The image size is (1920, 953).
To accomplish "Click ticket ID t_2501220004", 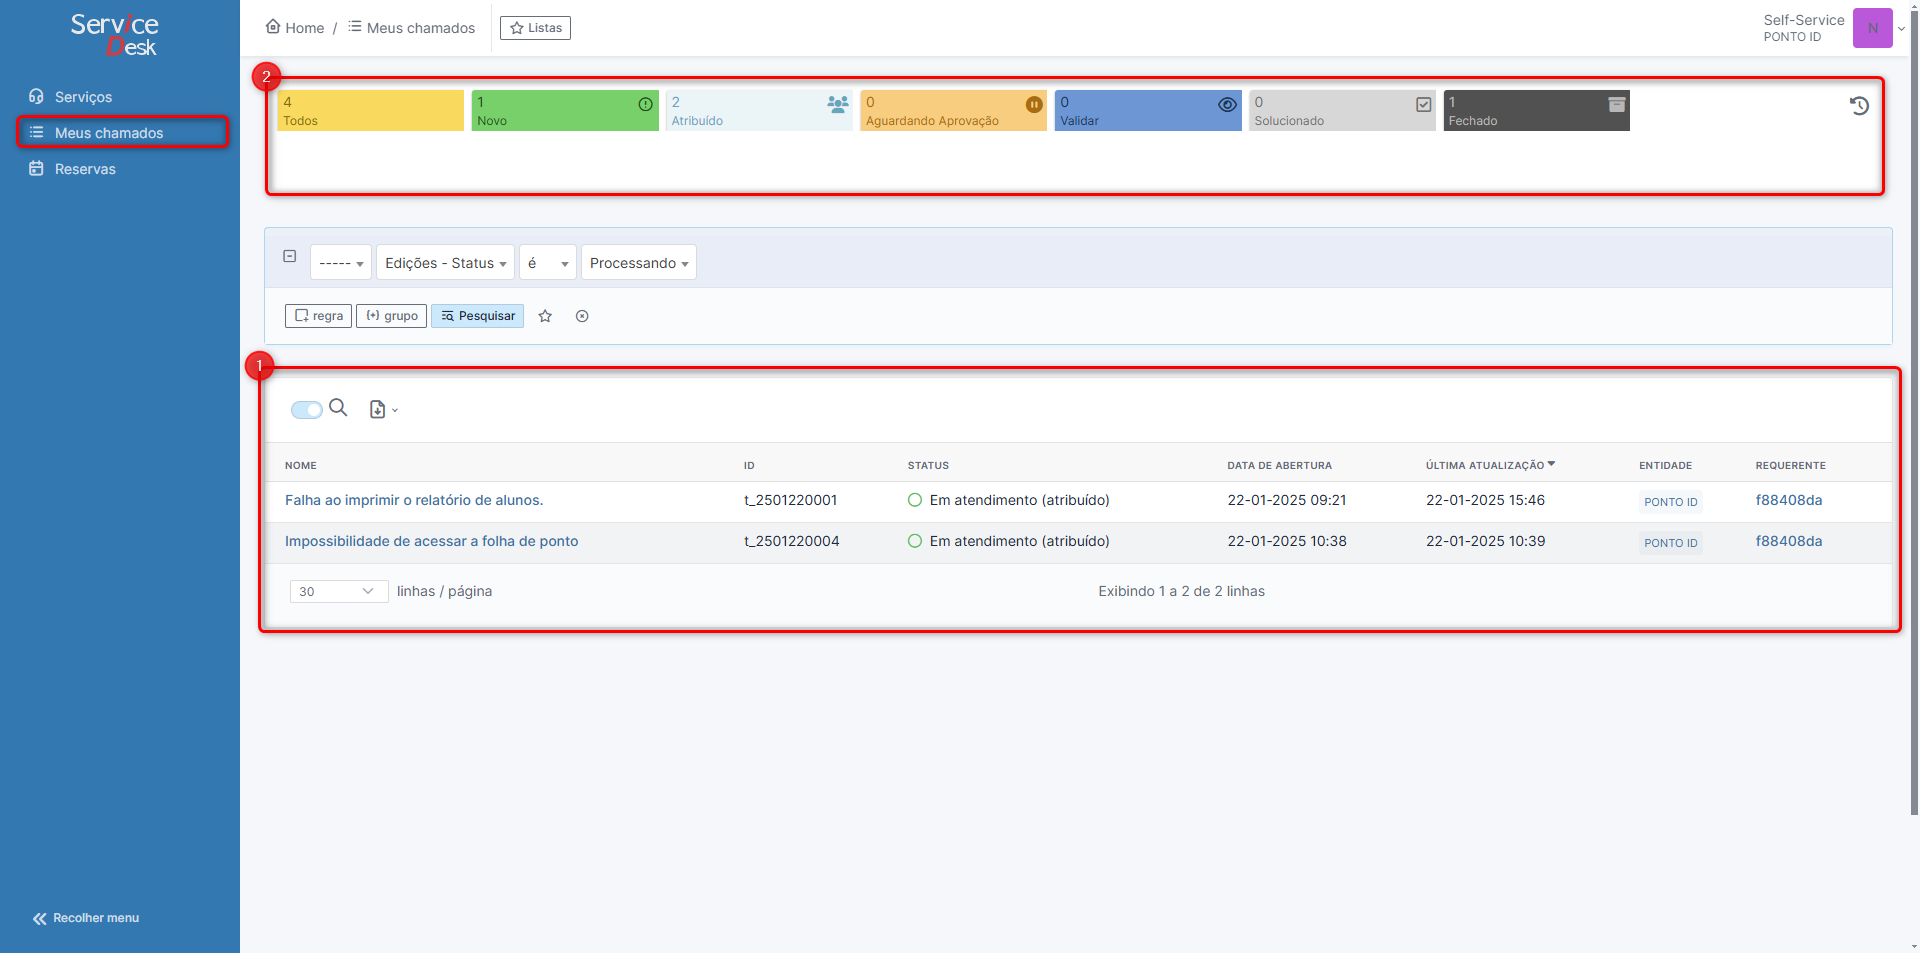I will coord(791,541).
